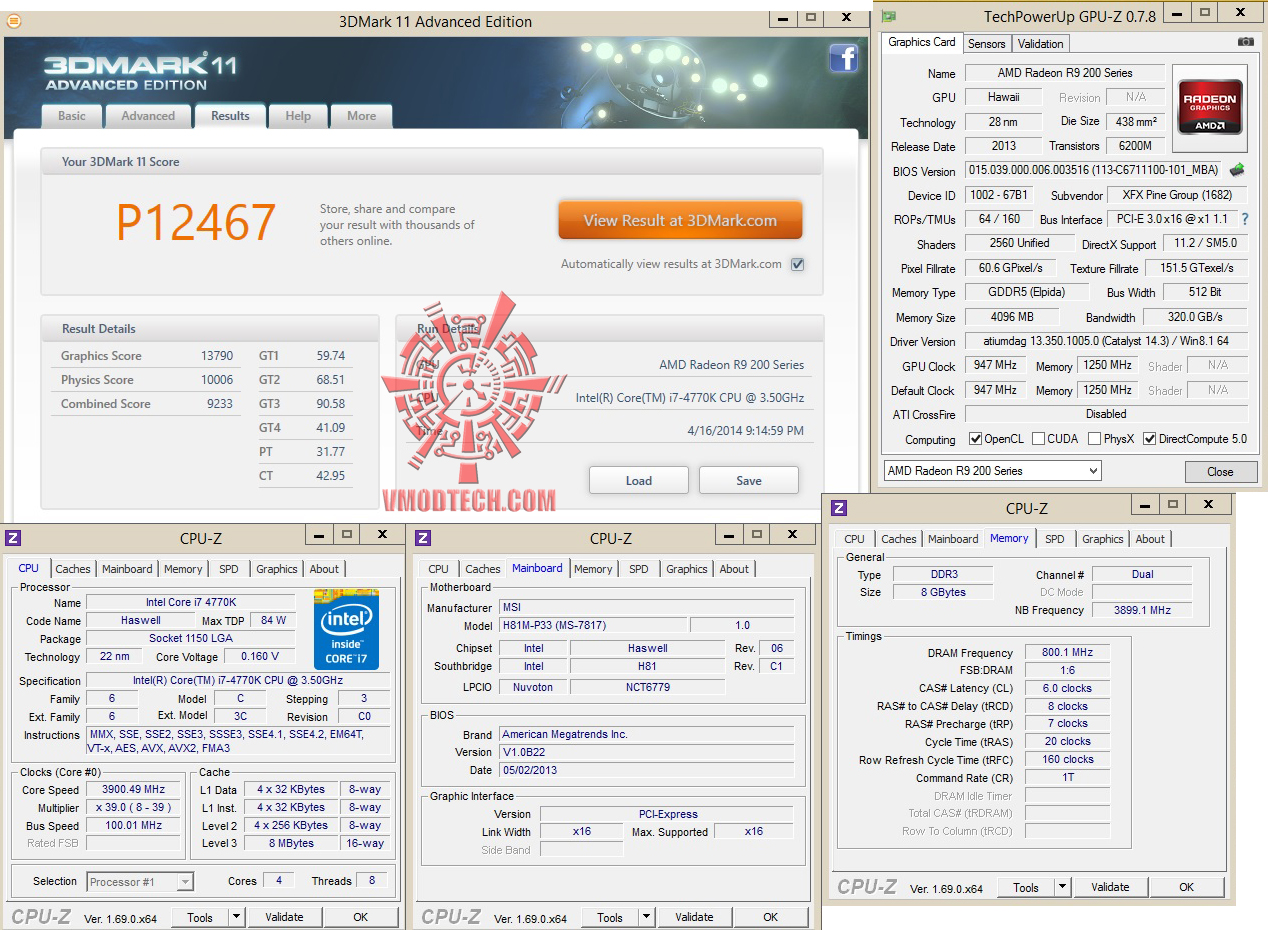This screenshot has height=930, width=1268.
Task: Toggle the DirectCompute 5.0 checkbox
Action: tap(1149, 439)
